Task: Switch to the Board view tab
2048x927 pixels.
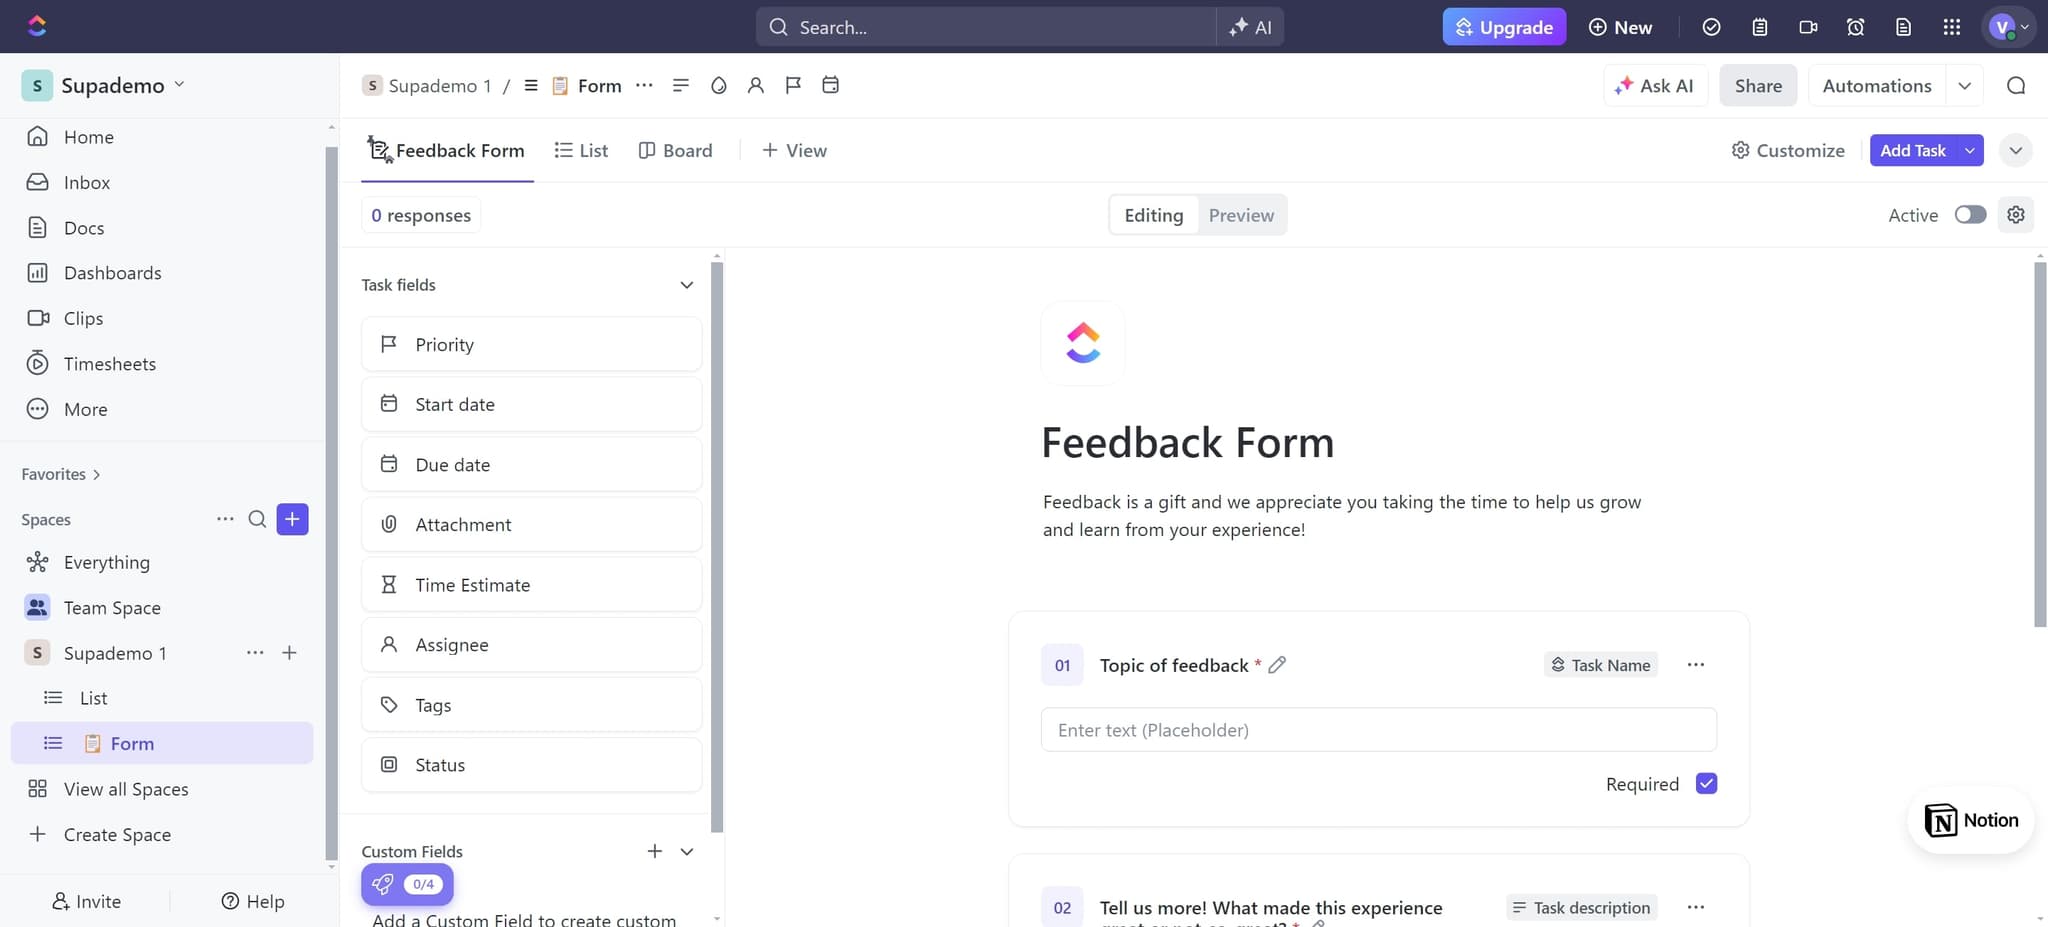Action: pyautogui.click(x=675, y=150)
